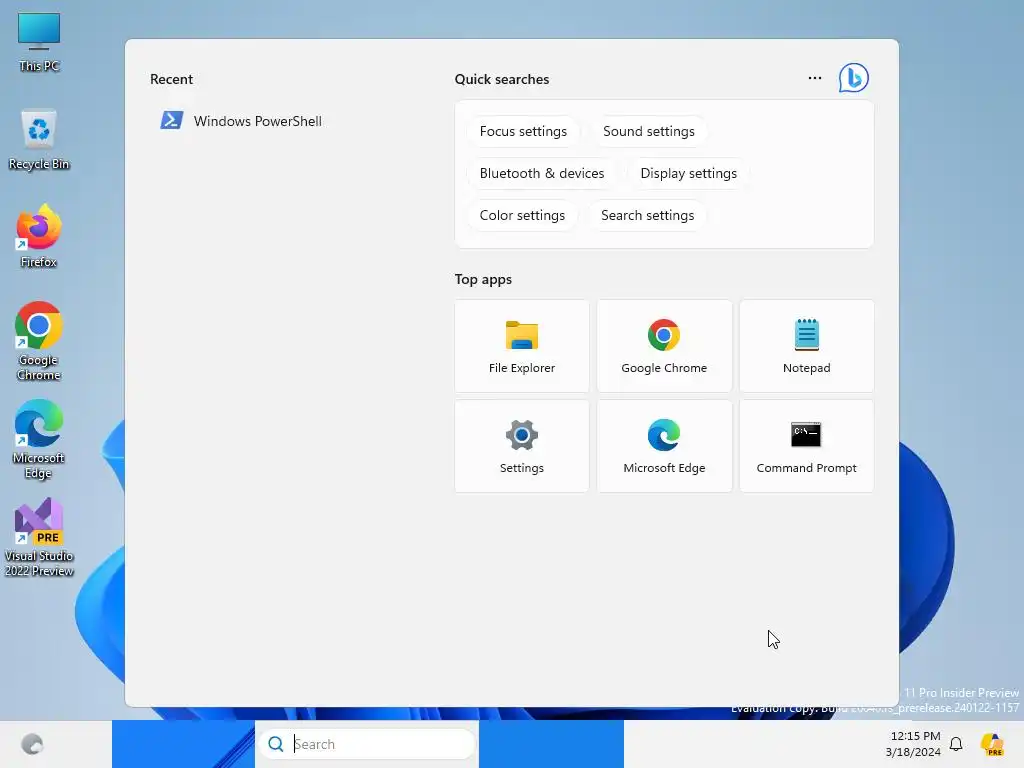The width and height of the screenshot is (1024, 768).
Task: Select Focus settings quick search
Action: coord(523,131)
